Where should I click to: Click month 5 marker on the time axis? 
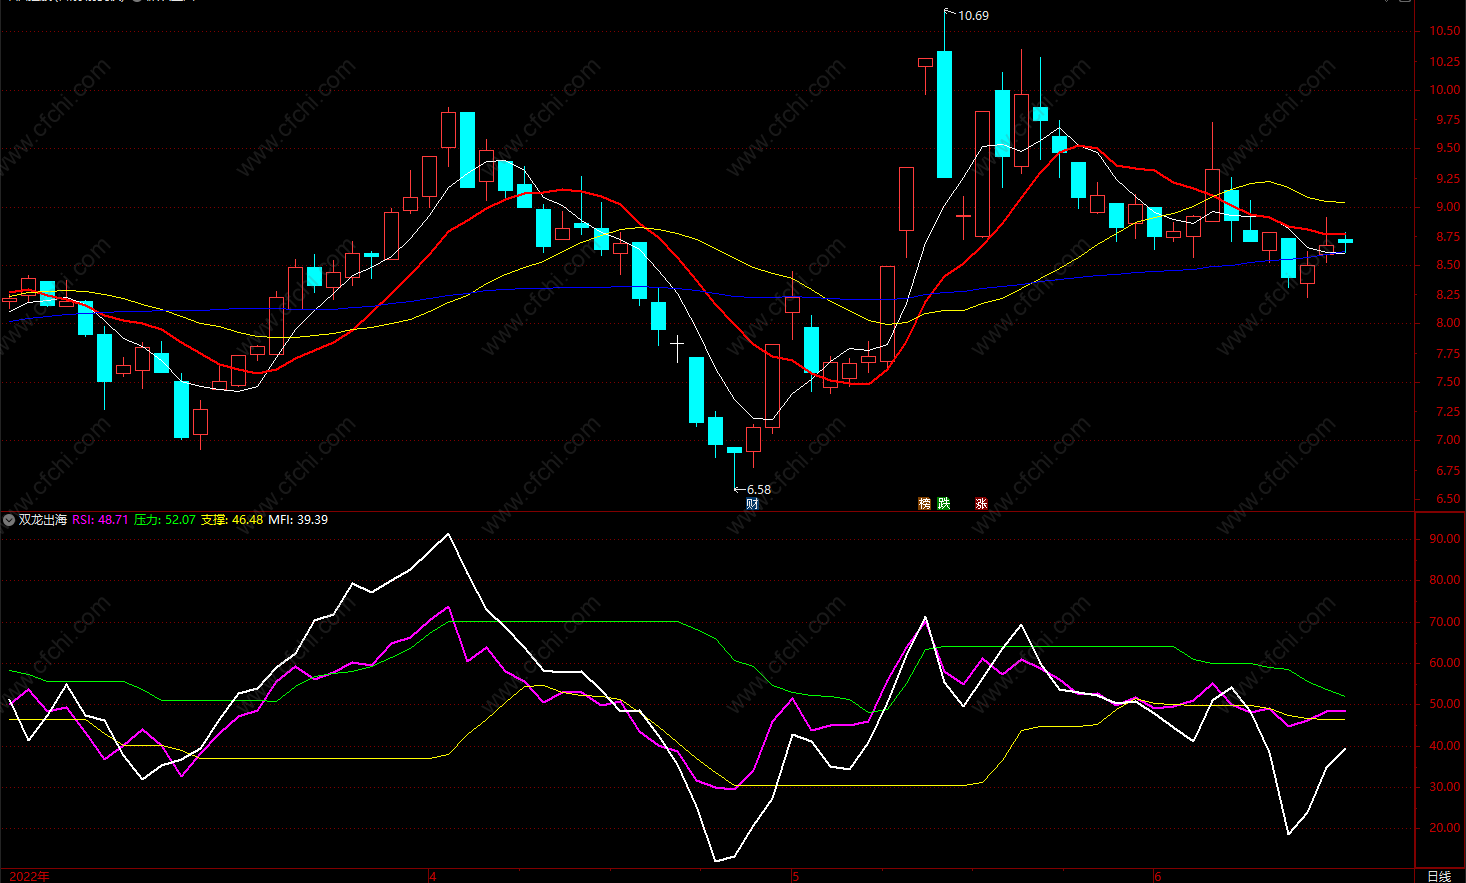point(796,877)
